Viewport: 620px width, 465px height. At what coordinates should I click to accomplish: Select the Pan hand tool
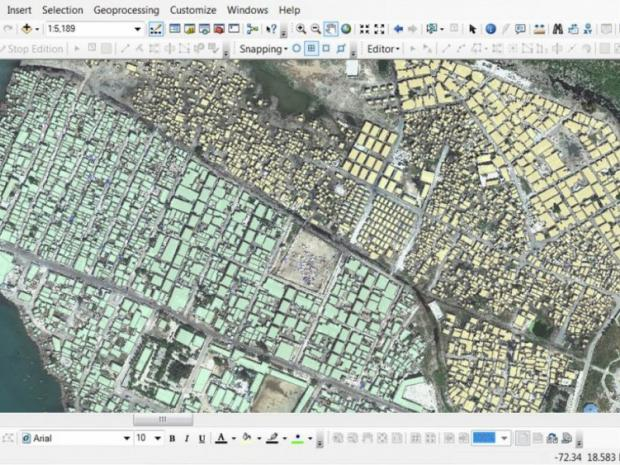pyautogui.click(x=331, y=29)
